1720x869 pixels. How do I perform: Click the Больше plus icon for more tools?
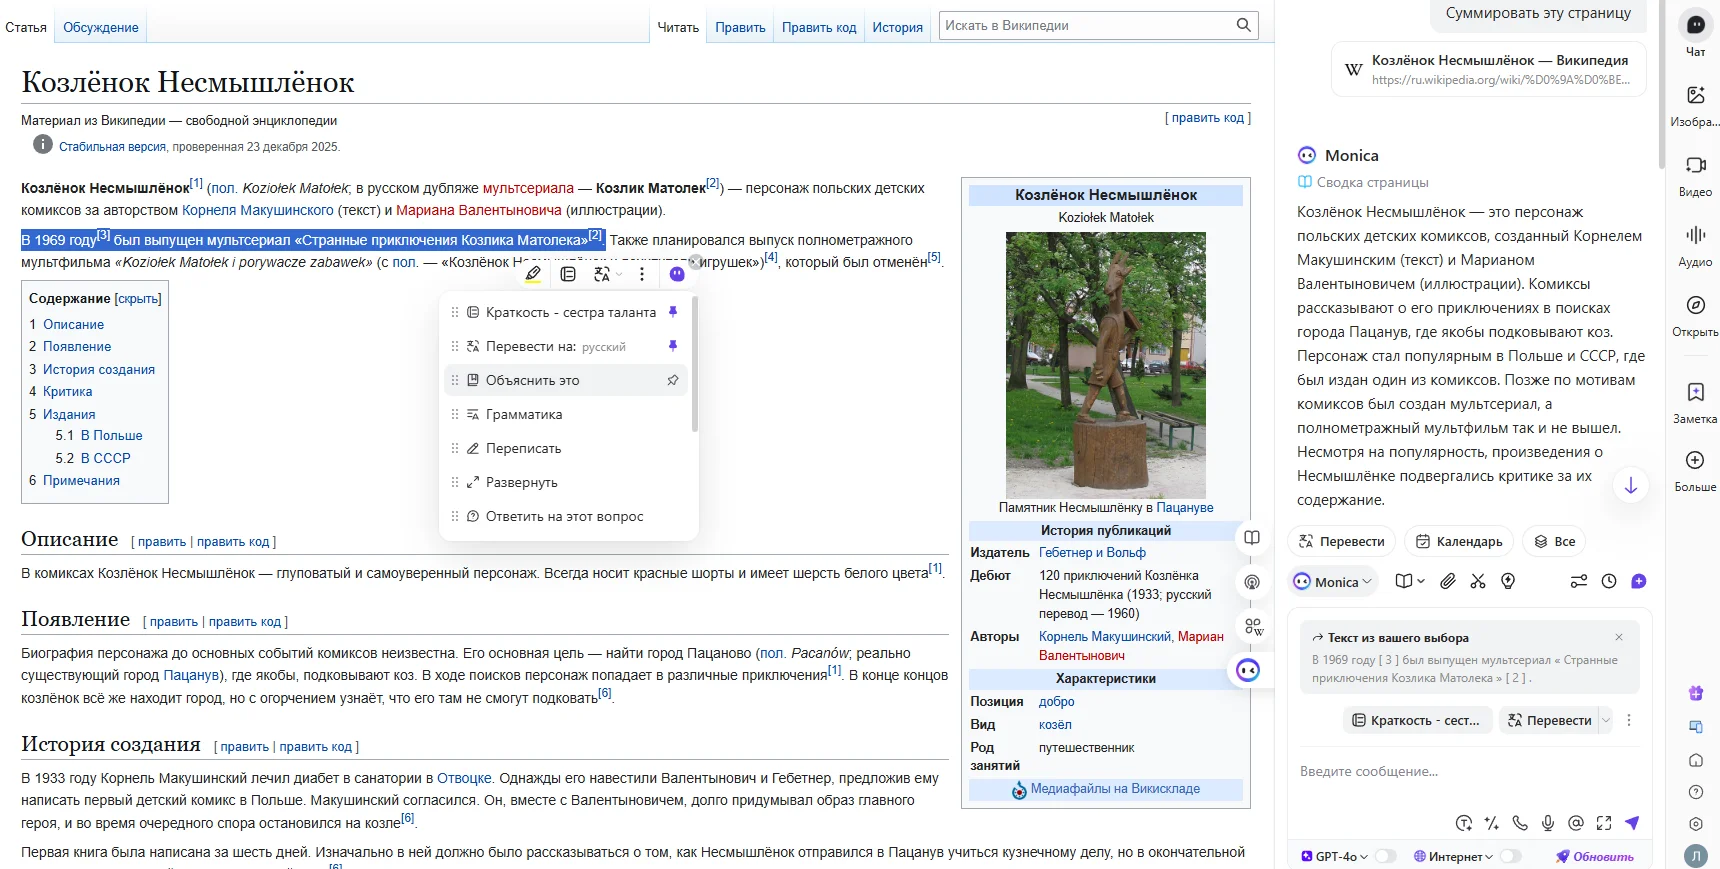[1695, 460]
